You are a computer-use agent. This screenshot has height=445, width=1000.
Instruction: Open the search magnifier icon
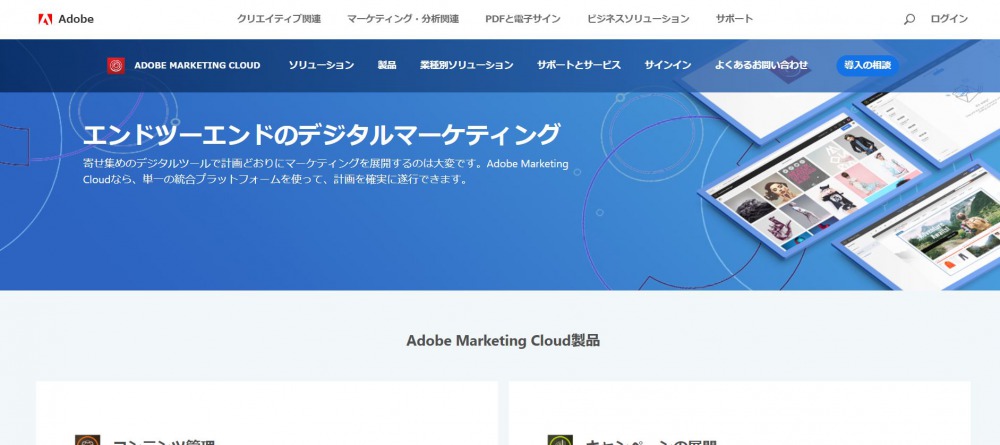click(909, 19)
